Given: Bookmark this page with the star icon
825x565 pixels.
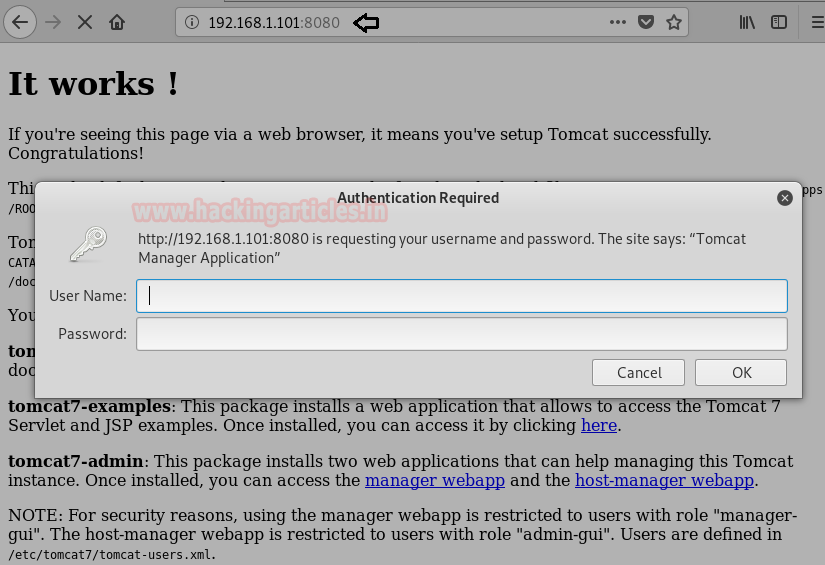Looking at the screenshot, I should [x=673, y=22].
